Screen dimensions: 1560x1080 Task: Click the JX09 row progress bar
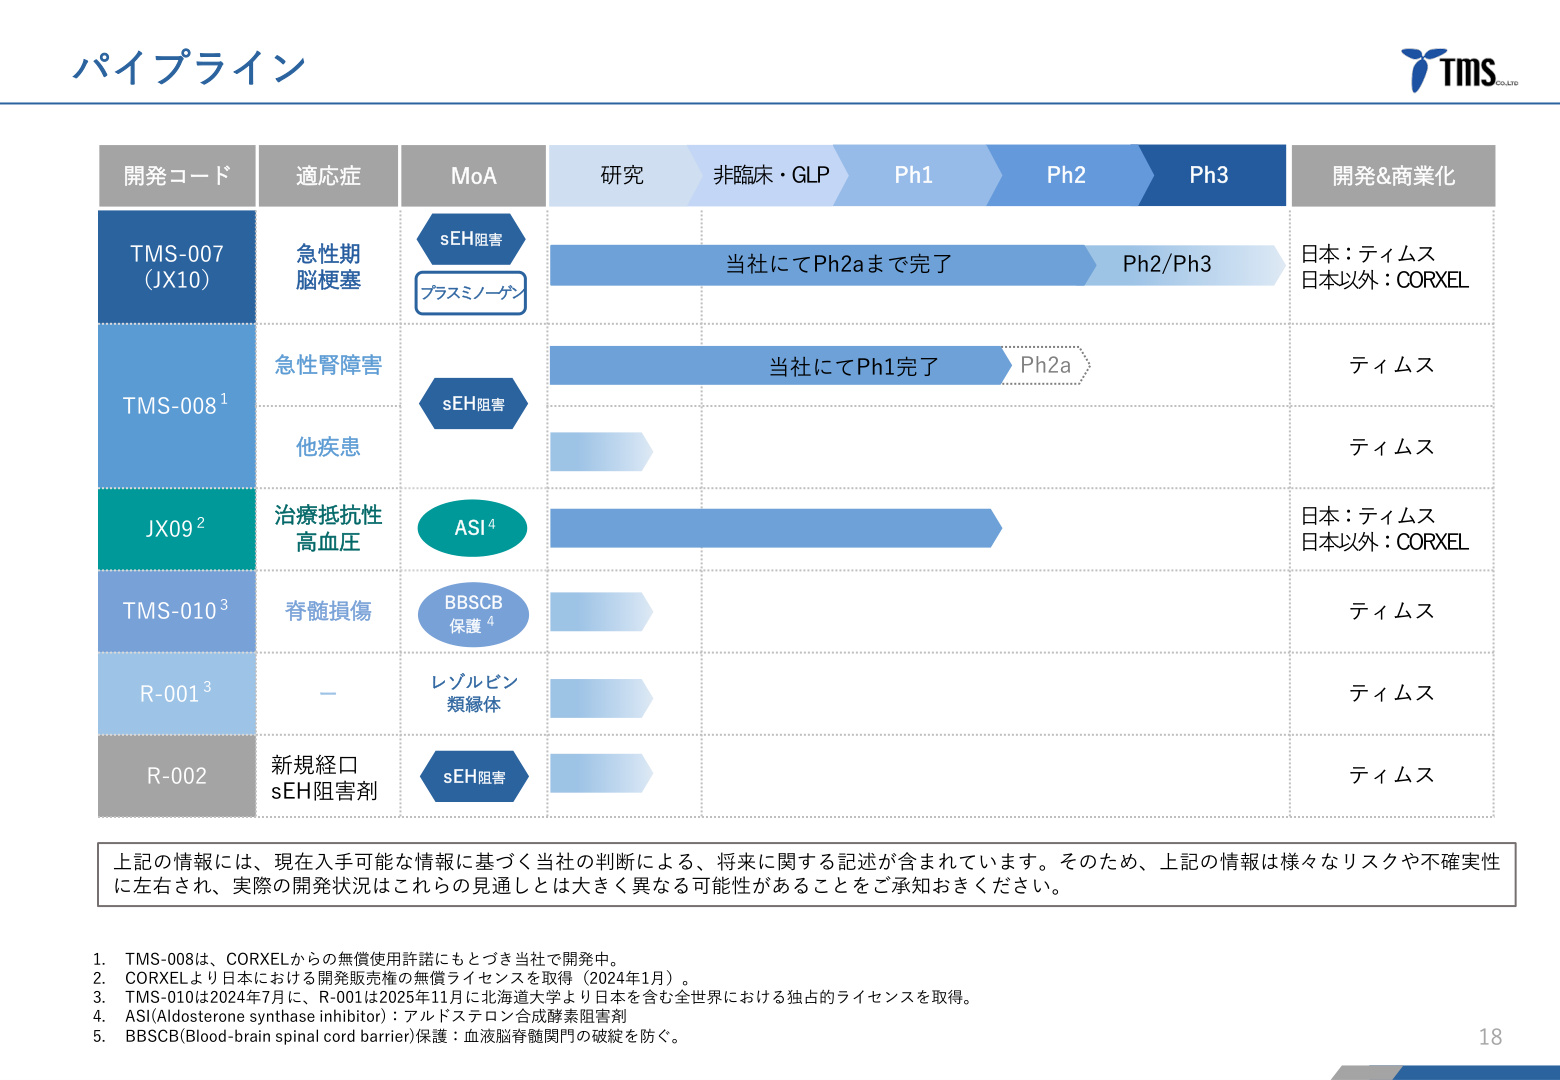pos(776,528)
